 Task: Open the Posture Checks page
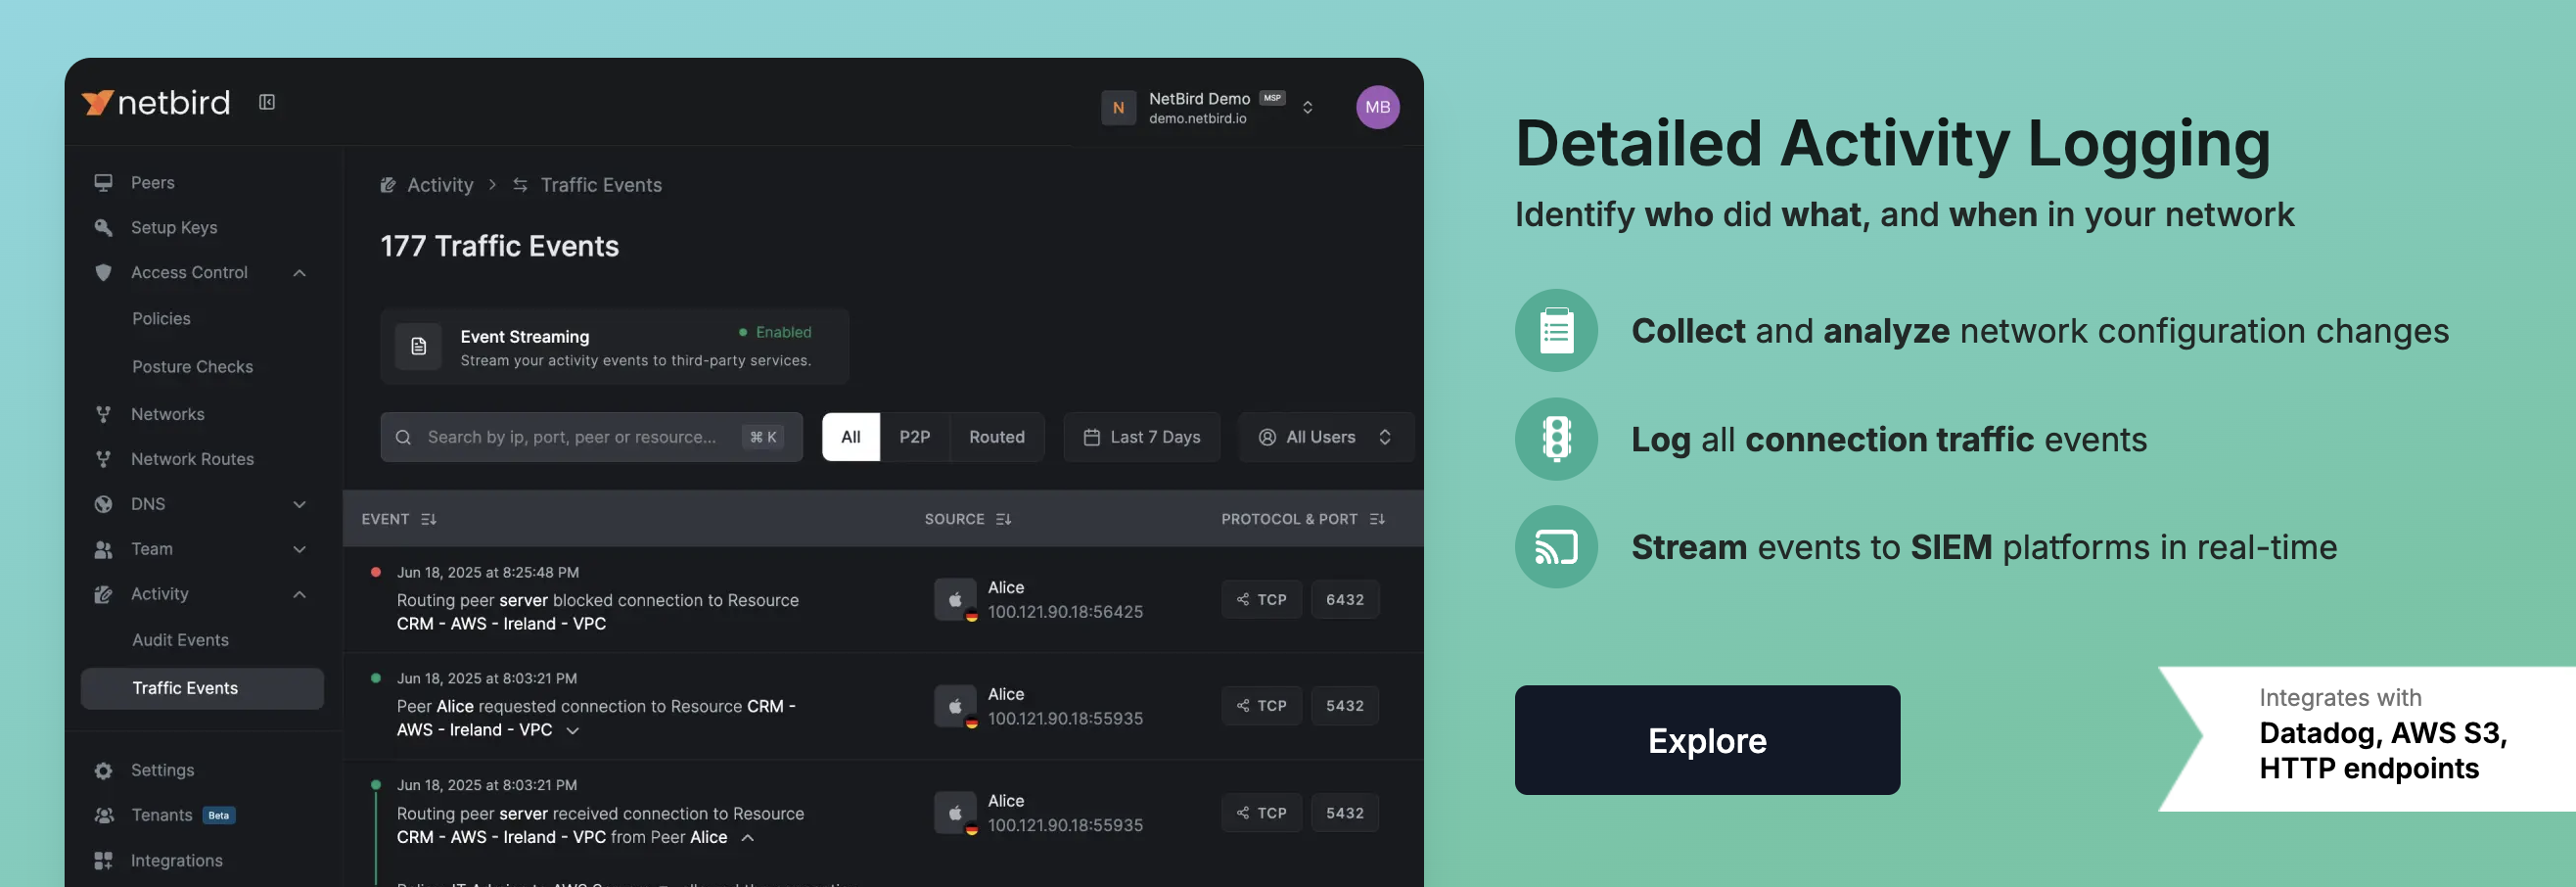point(193,367)
